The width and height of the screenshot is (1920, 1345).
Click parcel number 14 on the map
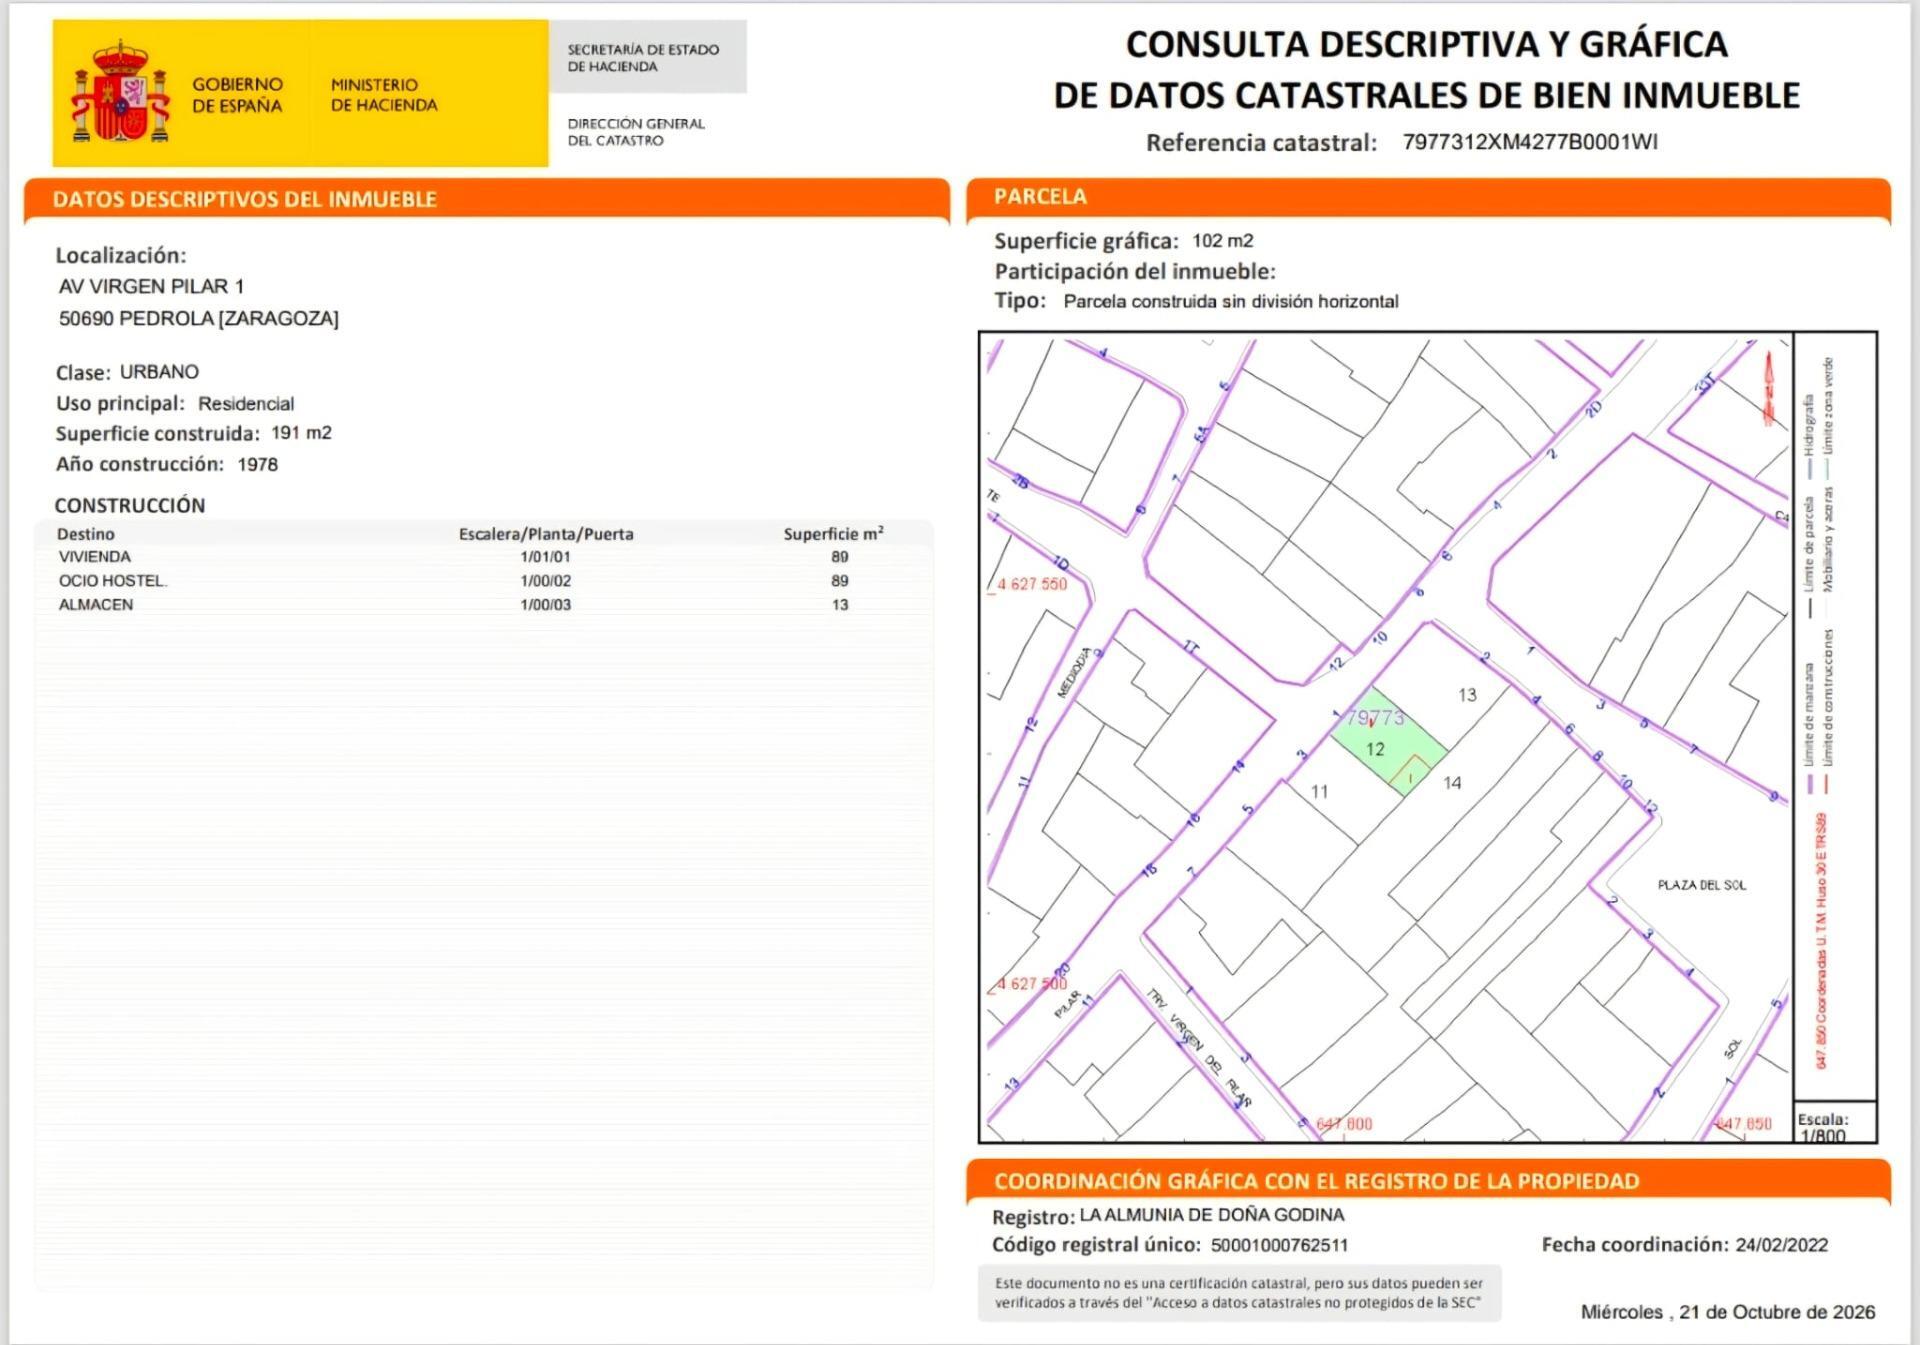click(1452, 783)
